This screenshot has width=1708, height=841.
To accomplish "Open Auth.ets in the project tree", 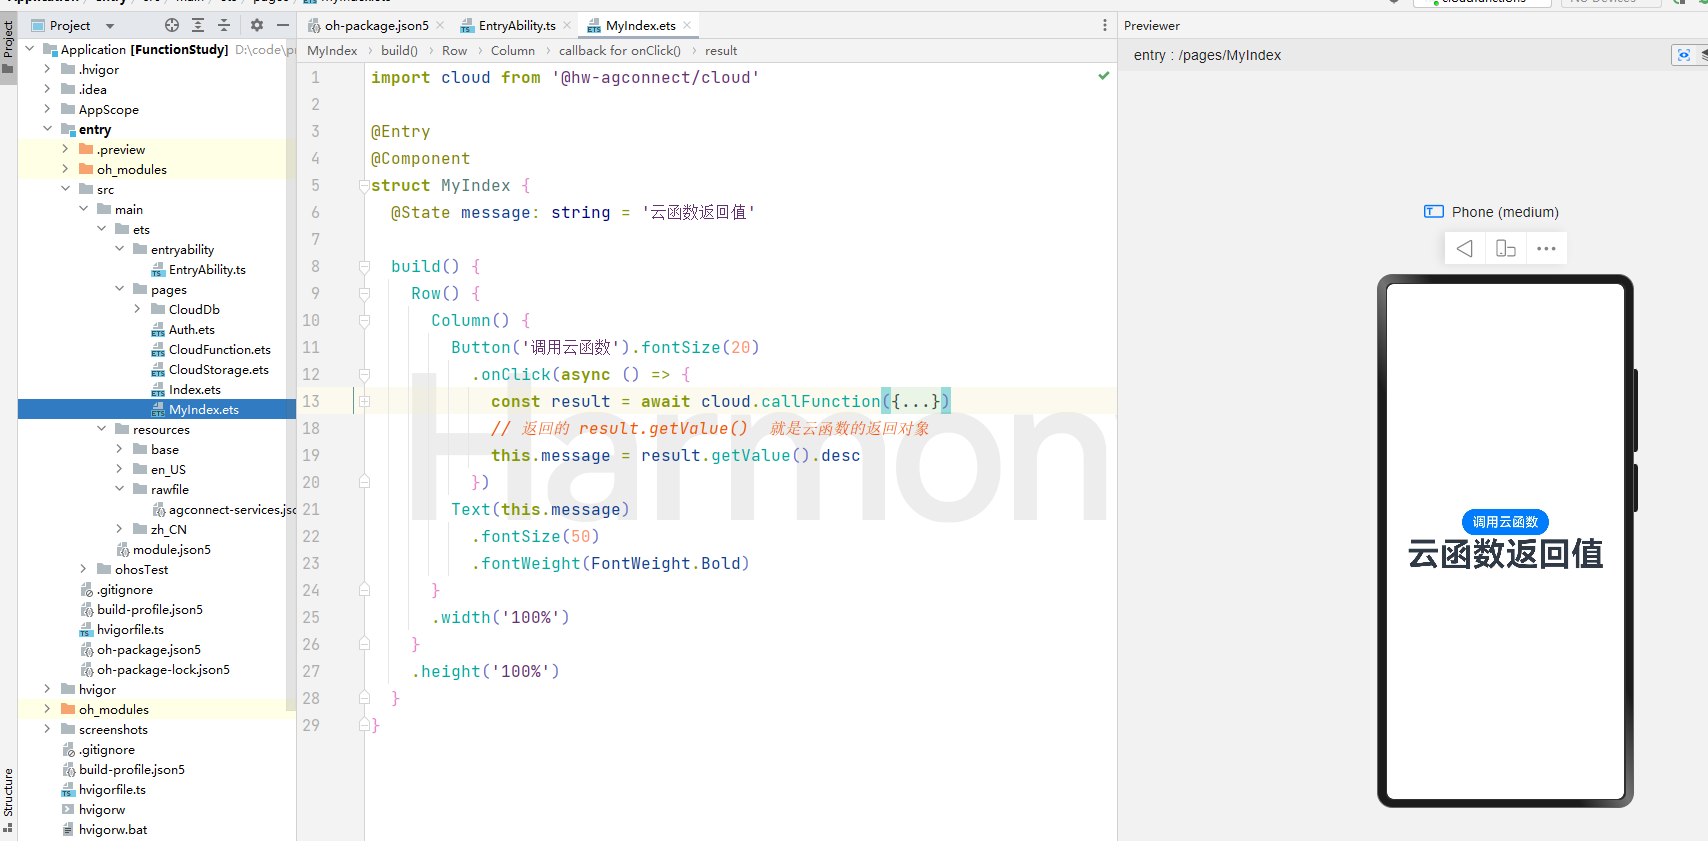I will tap(191, 329).
